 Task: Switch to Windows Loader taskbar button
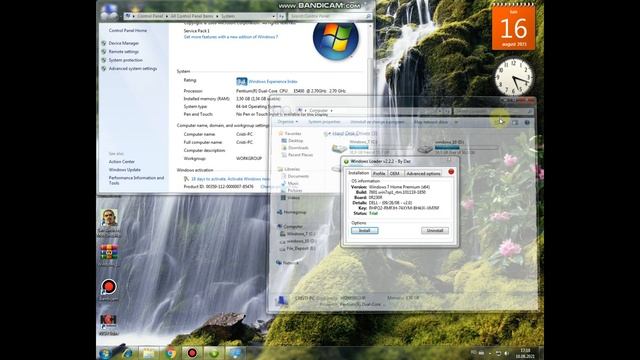pos(214,353)
